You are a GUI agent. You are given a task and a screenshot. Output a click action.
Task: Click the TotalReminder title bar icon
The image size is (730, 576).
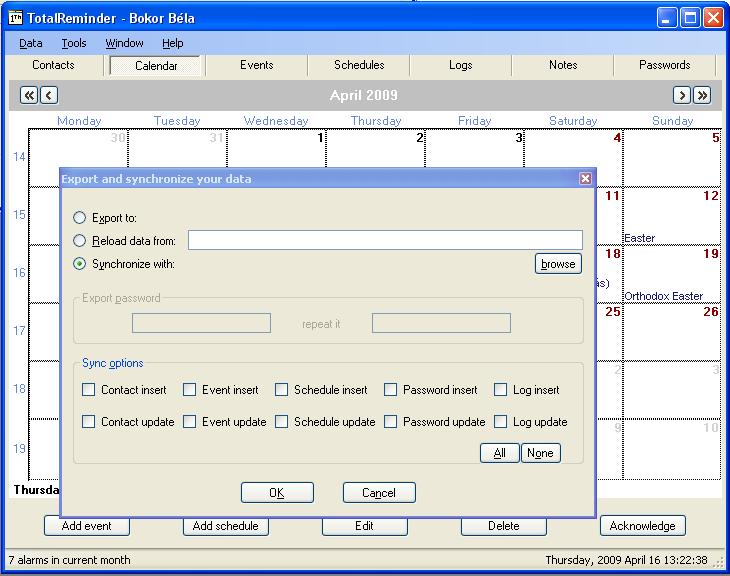pyautogui.click(x=15, y=17)
